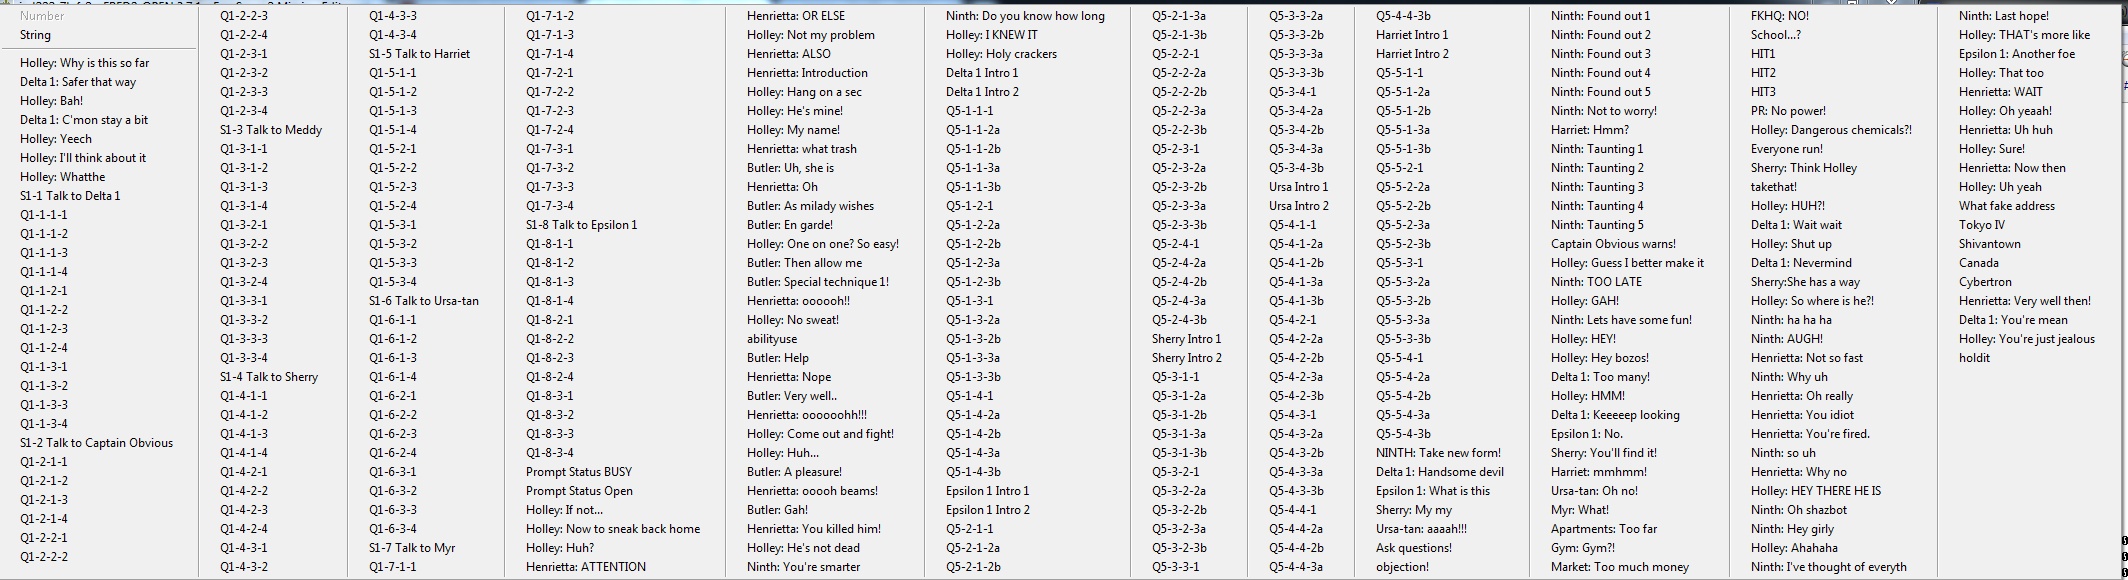This screenshot has height=580, width=2128.
Task: Click 'S1-4 Talk to Sherry'
Action: click(269, 377)
